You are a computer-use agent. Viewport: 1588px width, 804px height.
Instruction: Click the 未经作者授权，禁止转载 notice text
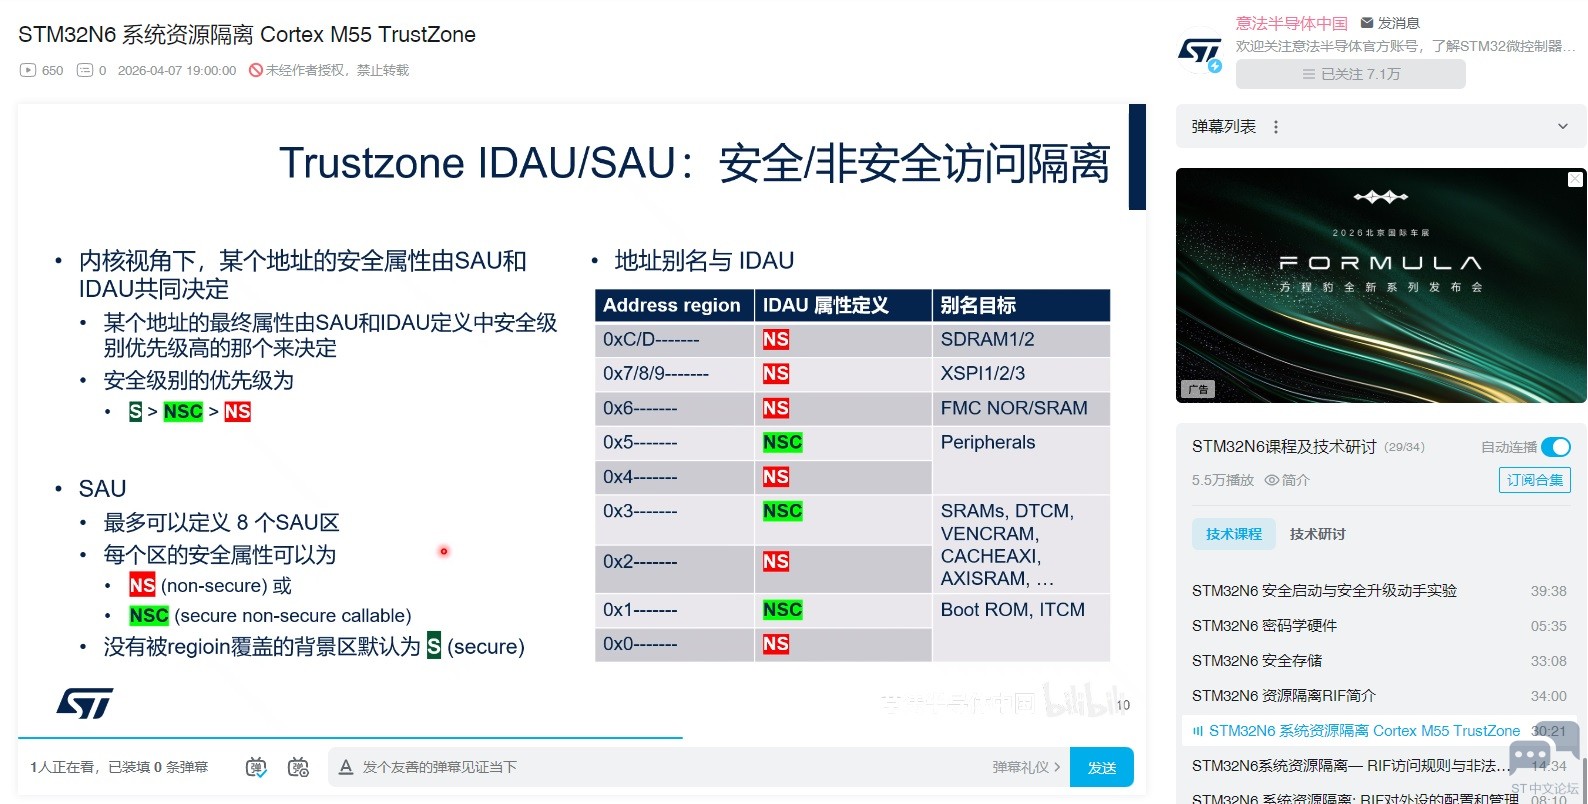(338, 70)
